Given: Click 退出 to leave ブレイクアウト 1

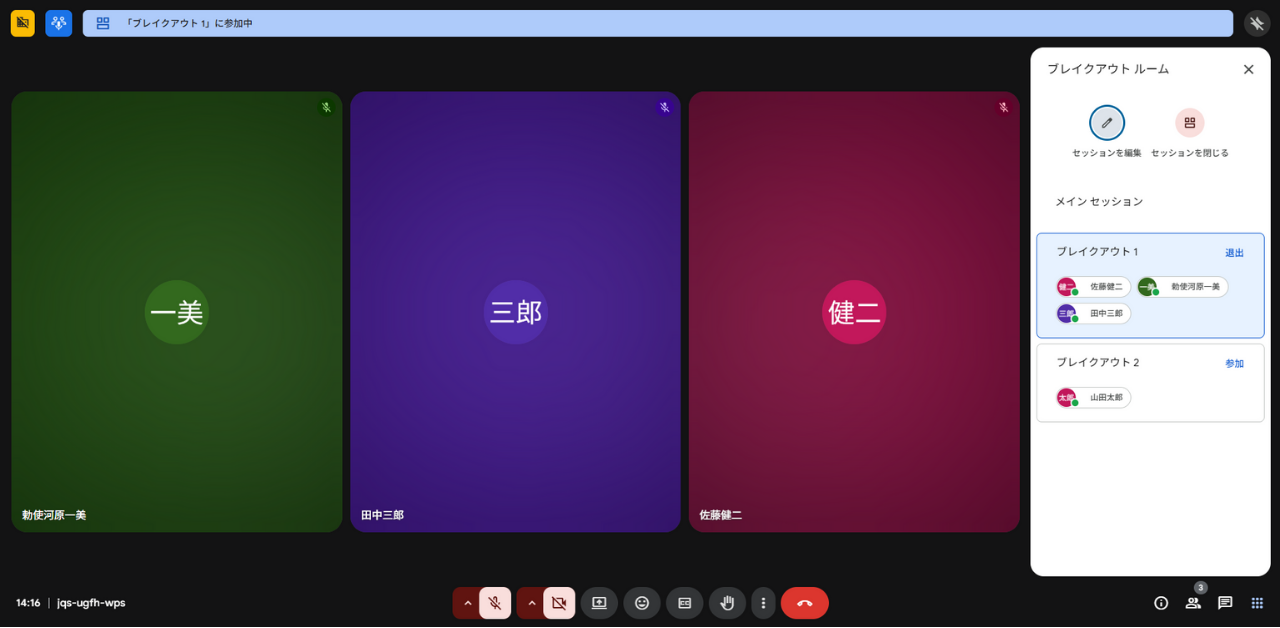Looking at the screenshot, I should 1234,253.
